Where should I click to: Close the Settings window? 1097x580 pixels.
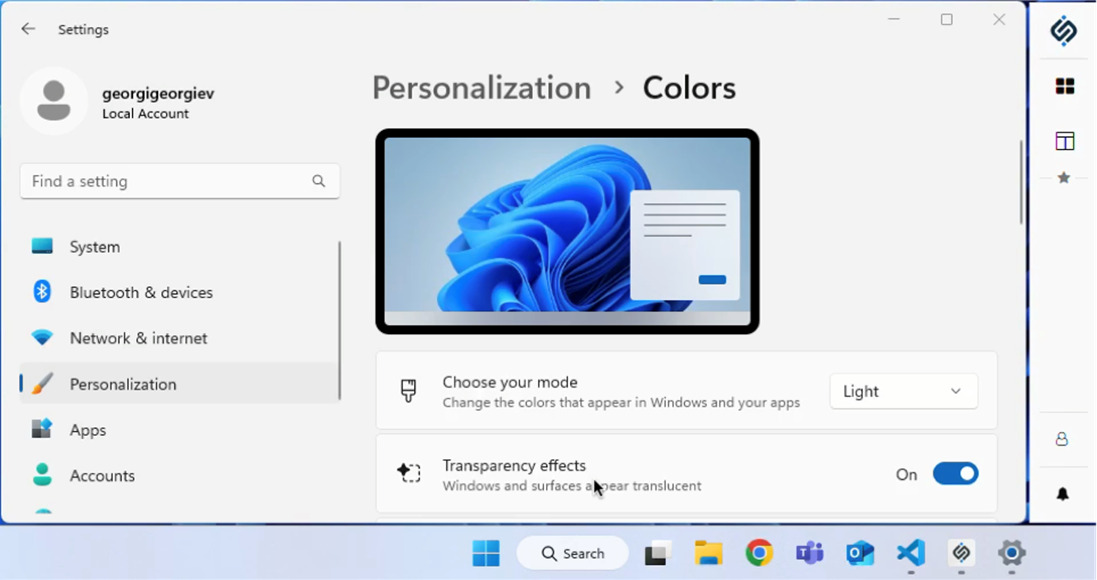pos(999,20)
